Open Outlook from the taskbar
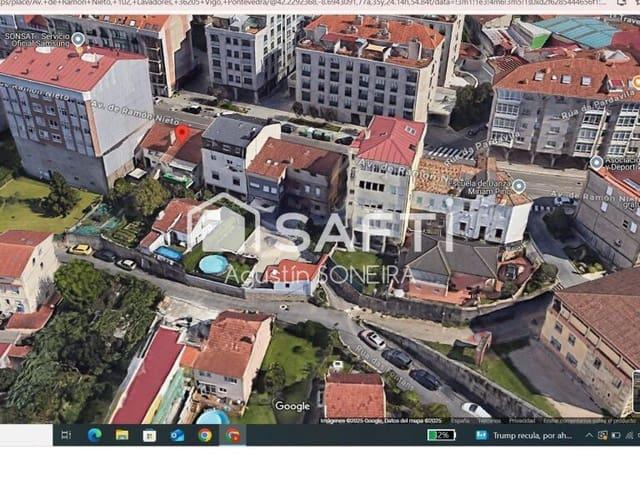This screenshot has width=640, height=480. (x=177, y=435)
